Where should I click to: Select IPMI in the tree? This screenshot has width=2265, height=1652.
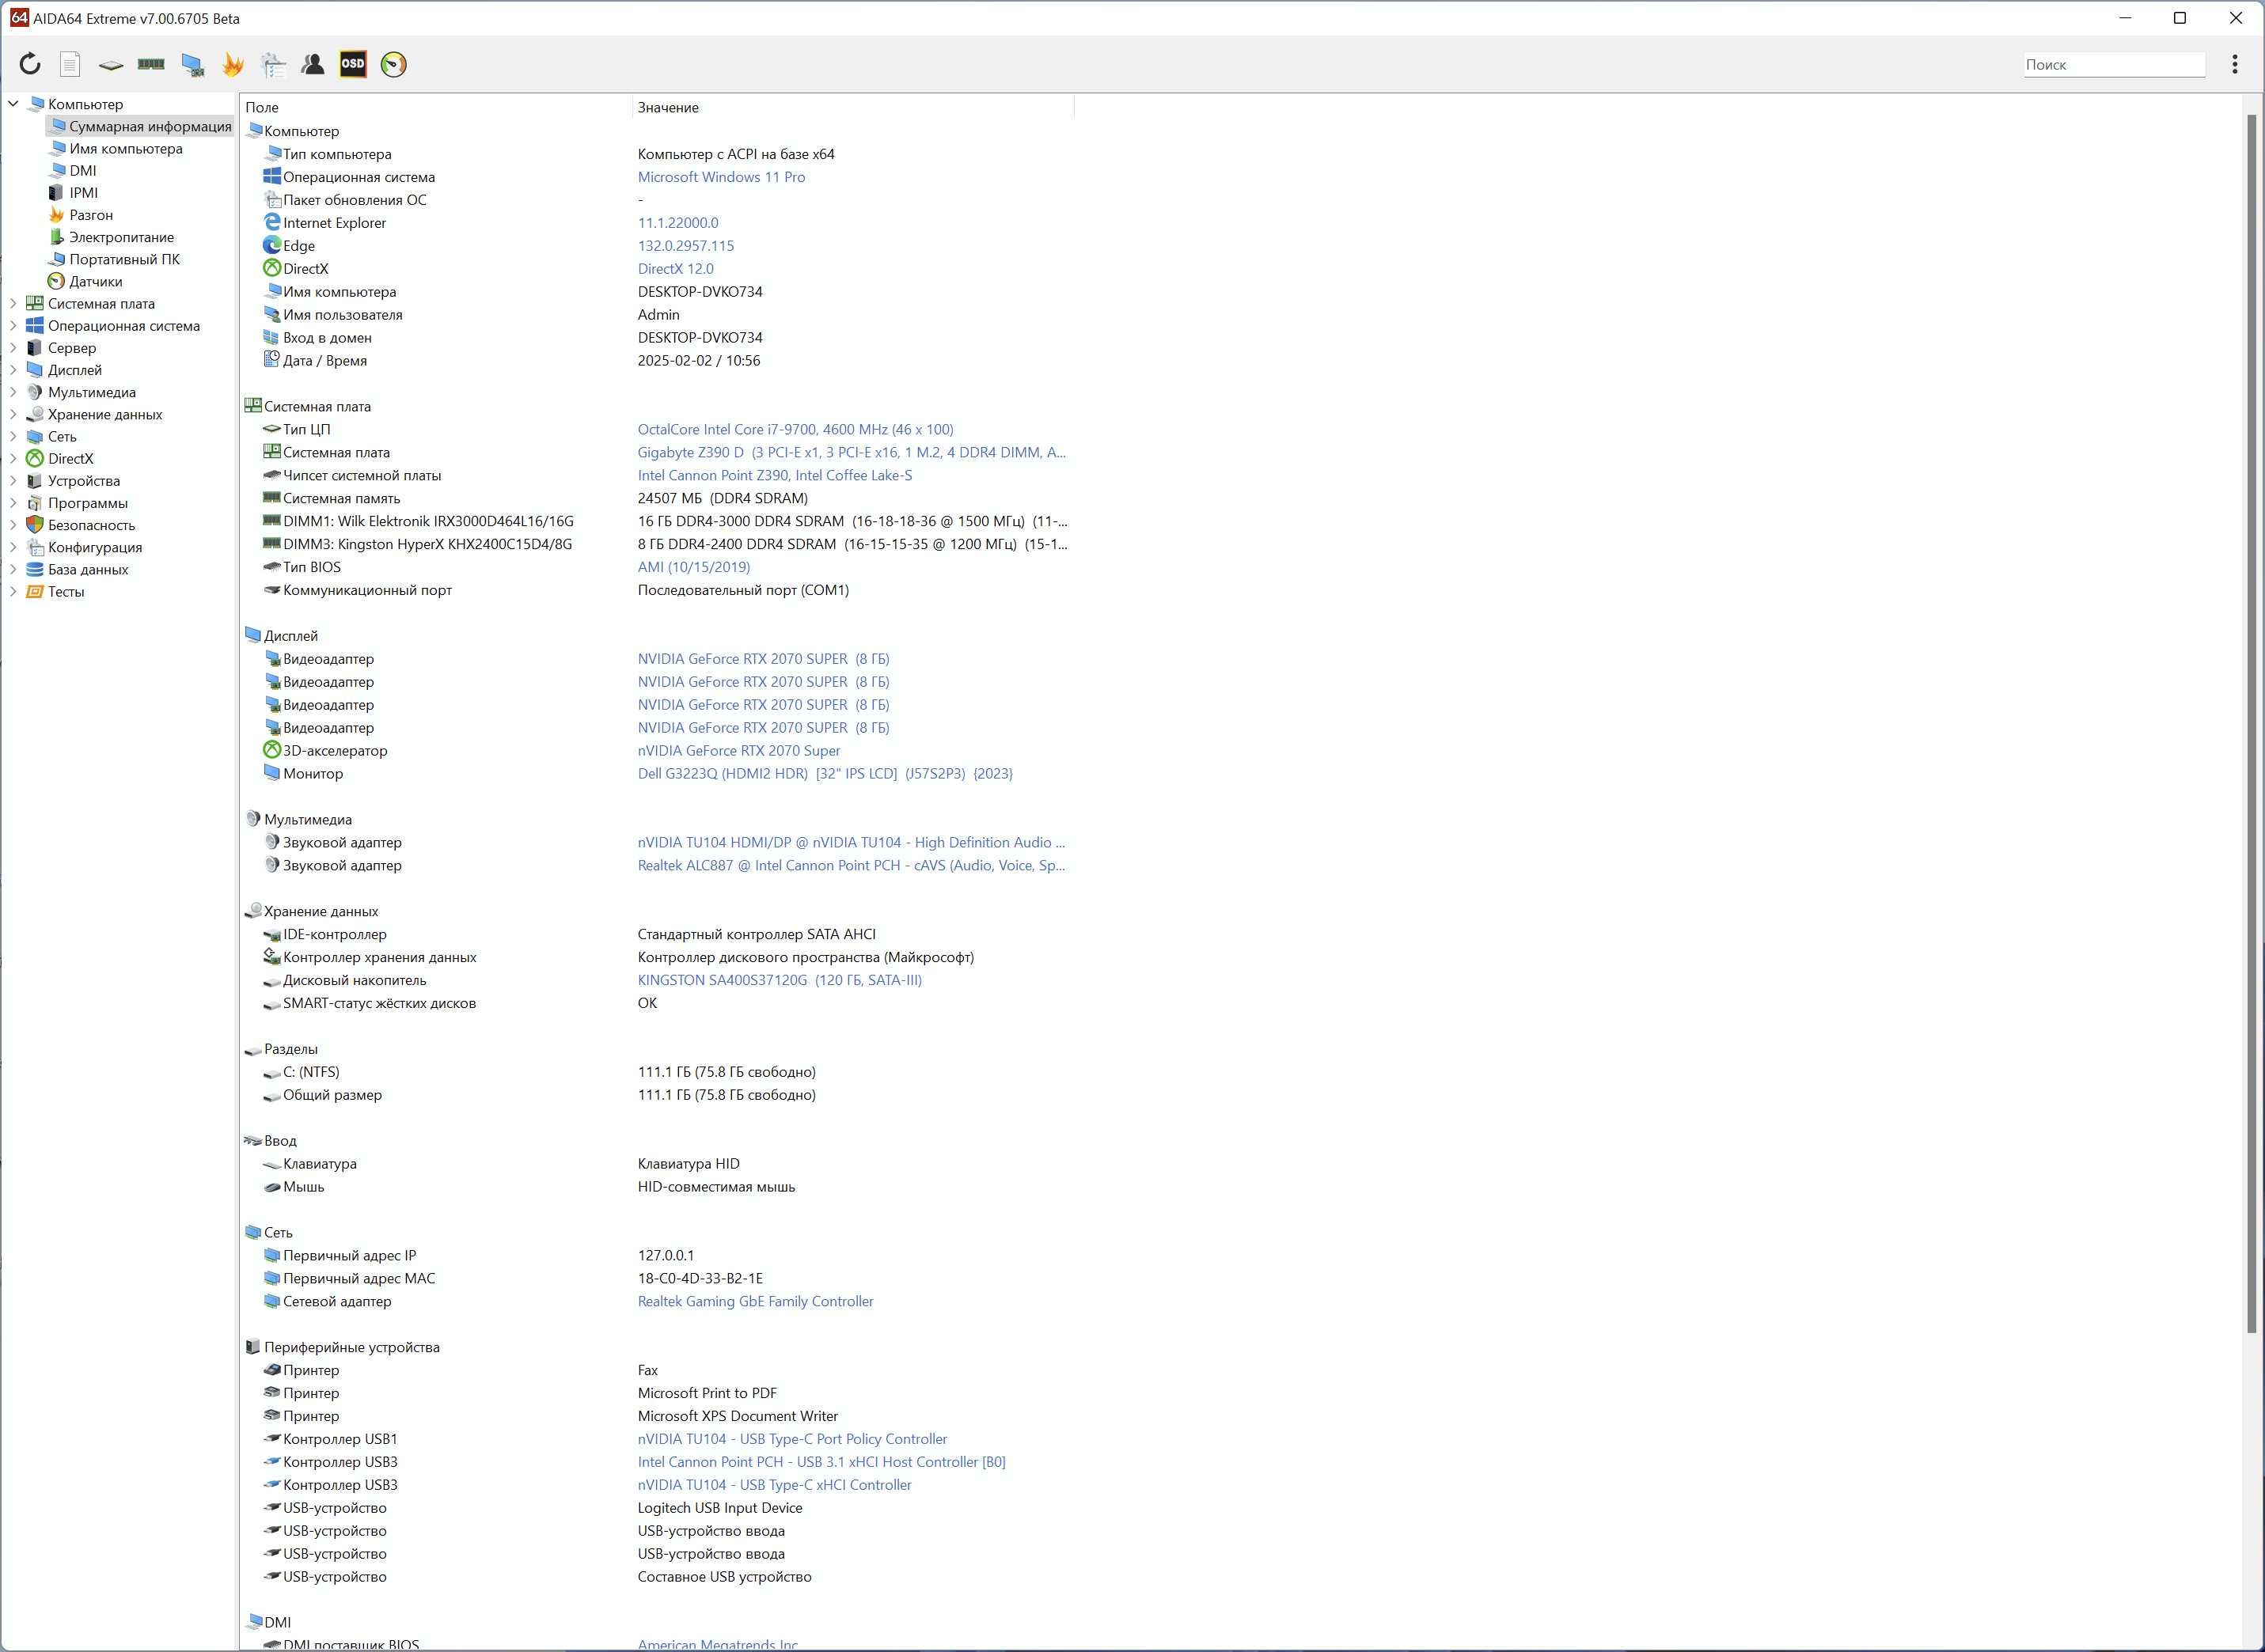tap(84, 193)
